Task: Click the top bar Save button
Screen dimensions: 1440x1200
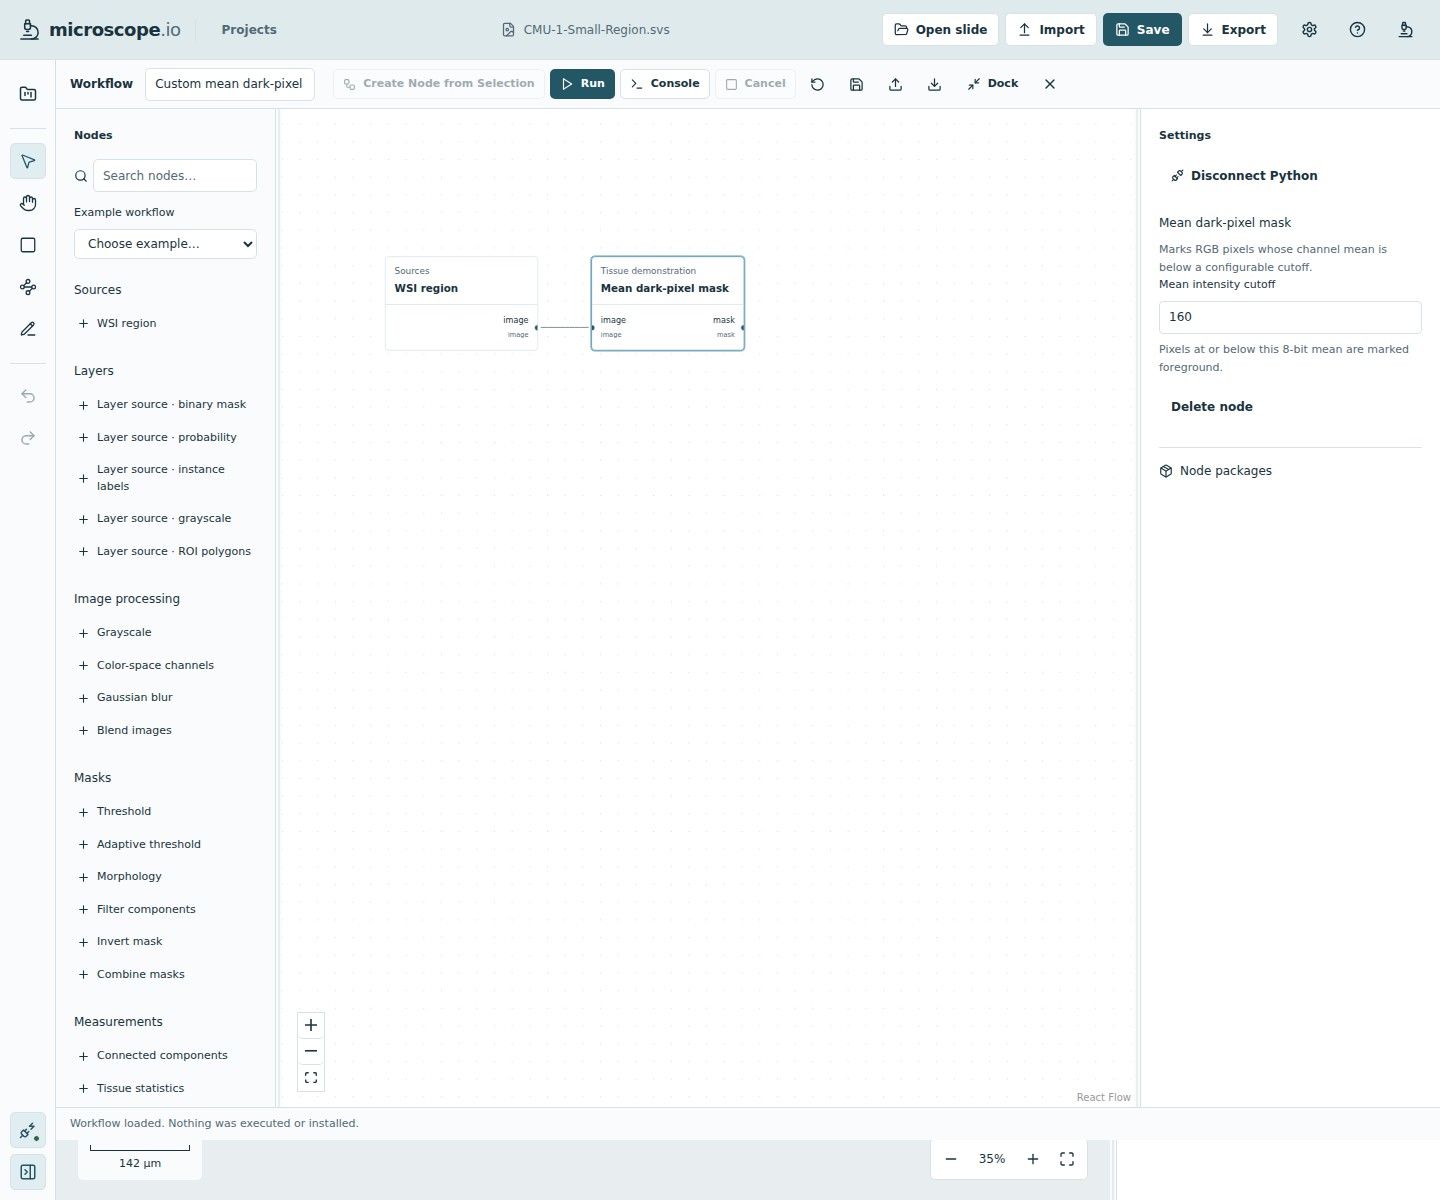Action: (x=1142, y=30)
